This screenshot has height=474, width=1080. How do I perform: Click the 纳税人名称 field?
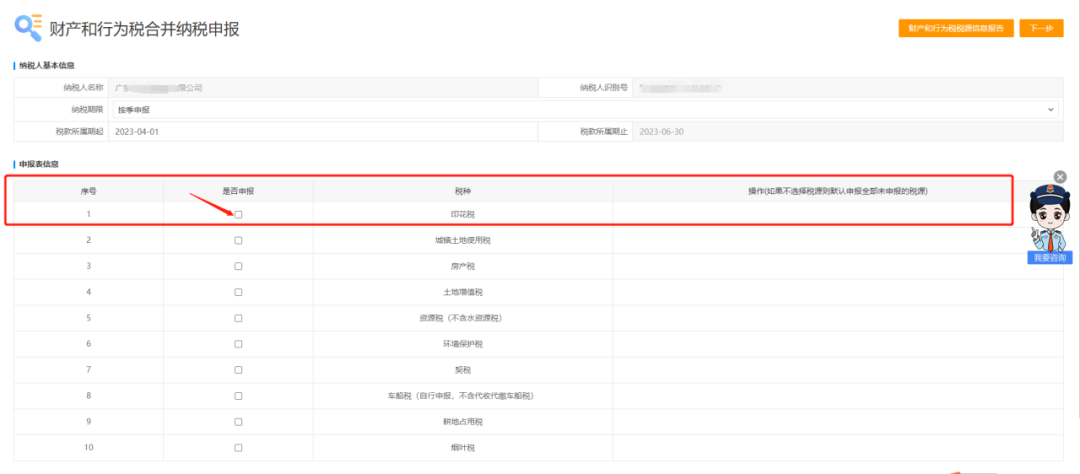tap(323, 87)
